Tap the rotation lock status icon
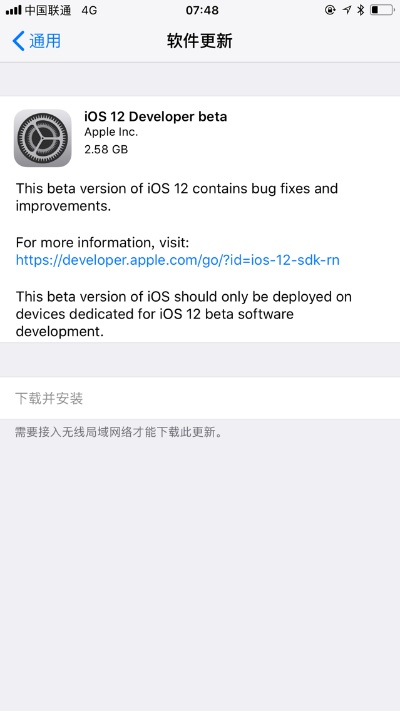 [x=330, y=10]
